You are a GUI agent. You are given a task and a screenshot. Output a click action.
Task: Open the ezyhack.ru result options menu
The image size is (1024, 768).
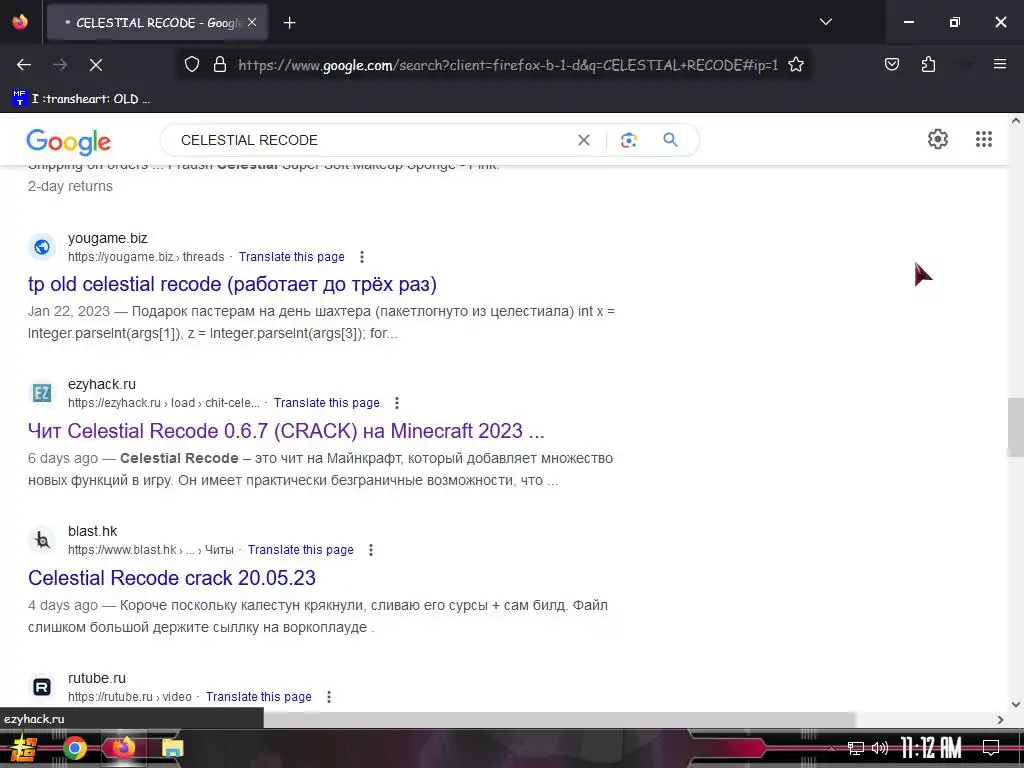(x=396, y=403)
